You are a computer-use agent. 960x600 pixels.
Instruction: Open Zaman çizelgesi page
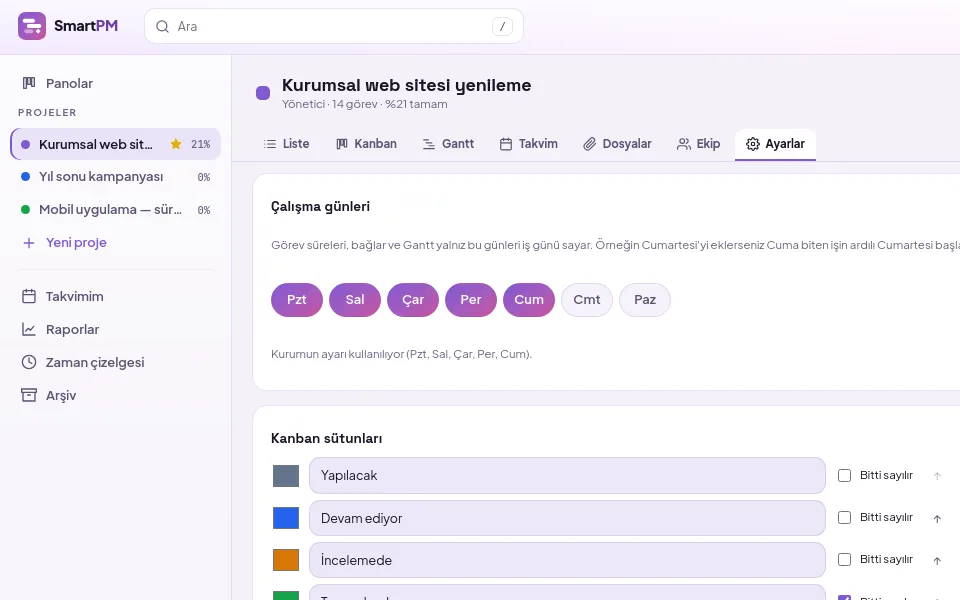pos(115,362)
